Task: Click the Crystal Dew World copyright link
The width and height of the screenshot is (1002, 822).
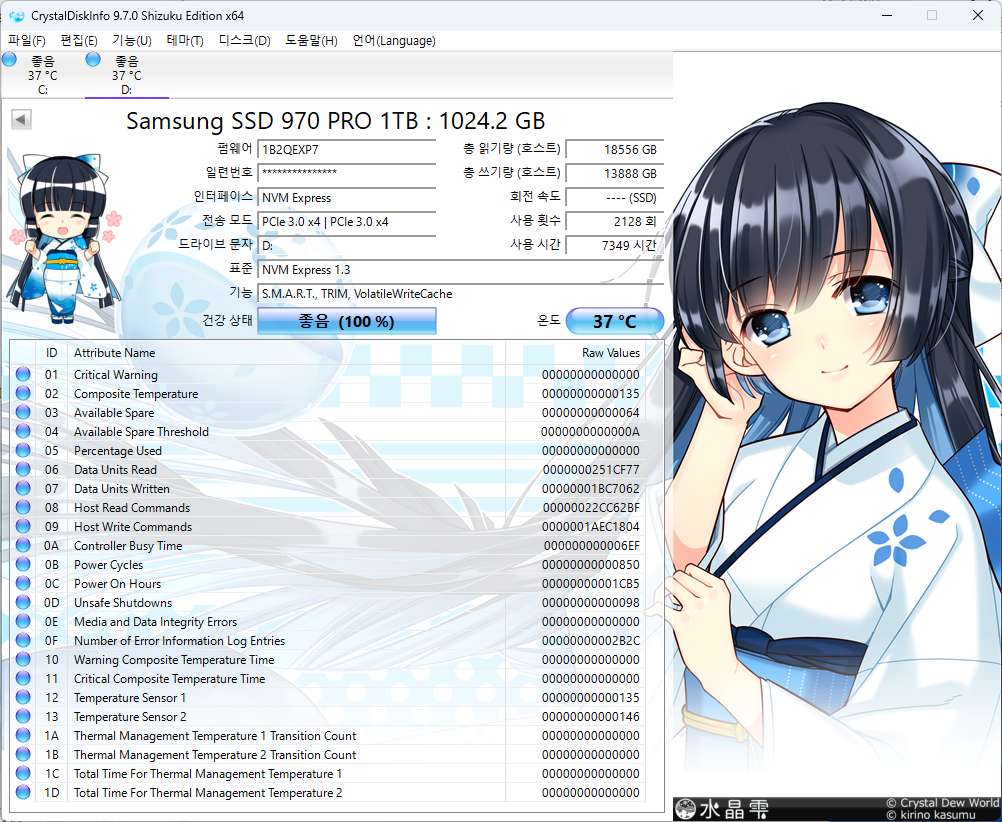Action: [943, 803]
